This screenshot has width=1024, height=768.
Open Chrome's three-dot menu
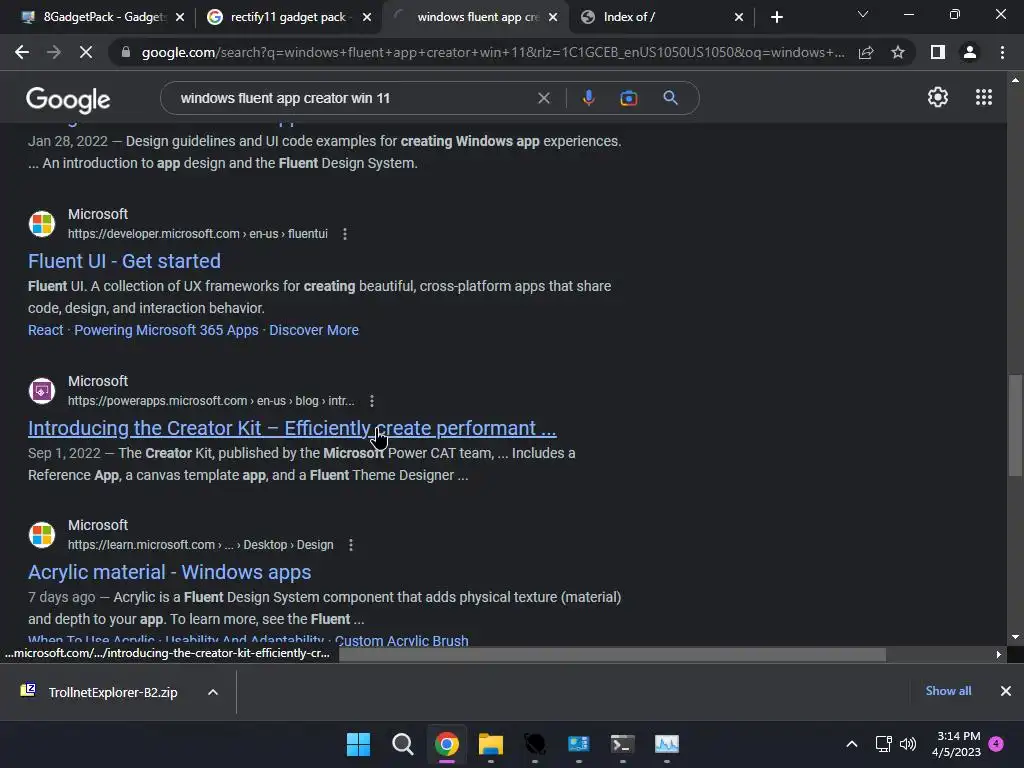click(x=1002, y=52)
